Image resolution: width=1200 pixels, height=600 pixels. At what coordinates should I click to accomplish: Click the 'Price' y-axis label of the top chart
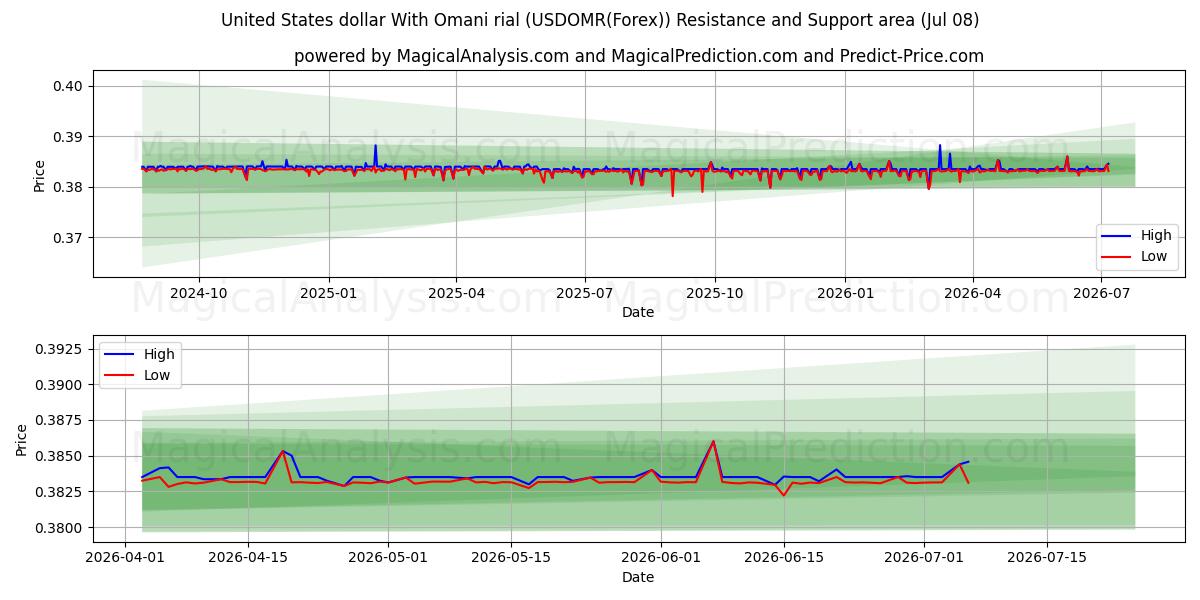coord(40,176)
